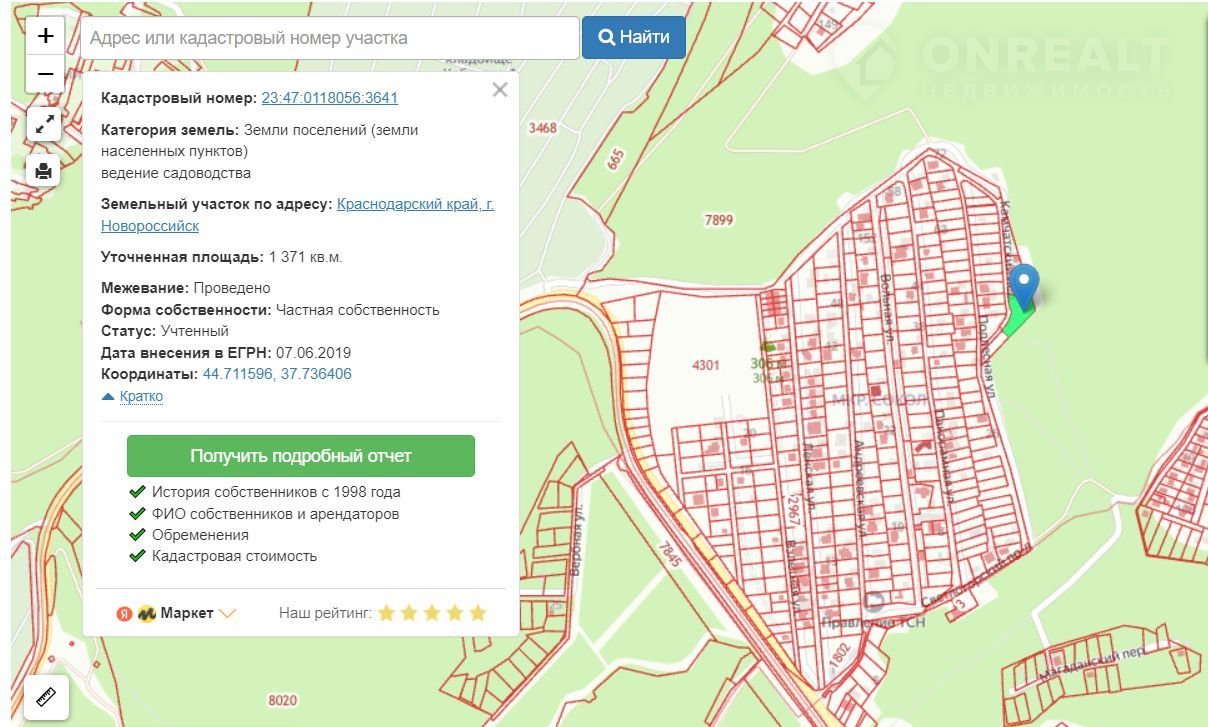This screenshot has height=727, width=1208.
Task: Focus the address or cadastral number field
Action: click(x=330, y=38)
